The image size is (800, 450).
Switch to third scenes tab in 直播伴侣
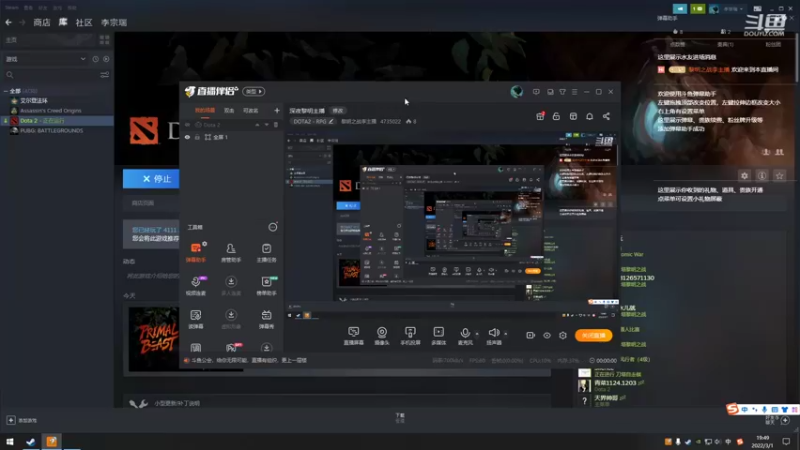tap(251, 111)
